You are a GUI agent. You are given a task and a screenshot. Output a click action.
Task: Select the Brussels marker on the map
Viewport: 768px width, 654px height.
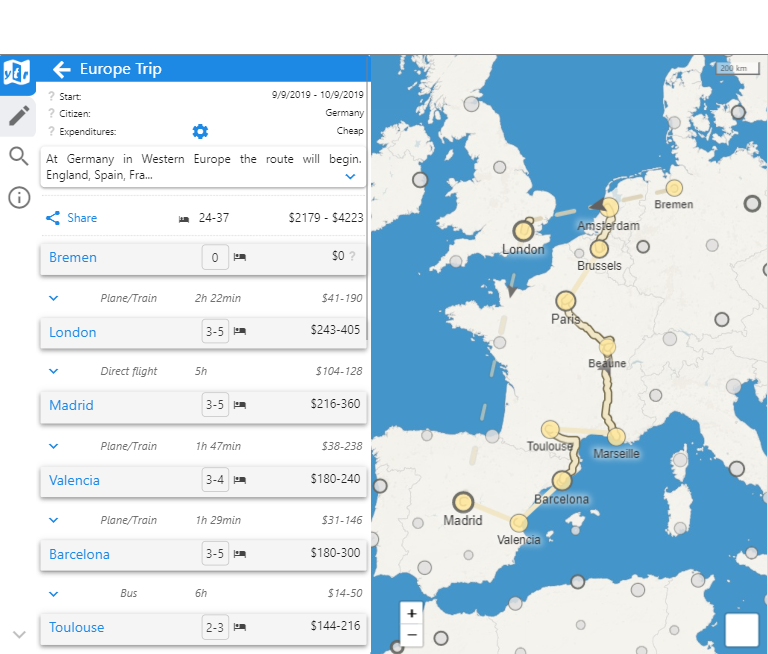[599, 249]
